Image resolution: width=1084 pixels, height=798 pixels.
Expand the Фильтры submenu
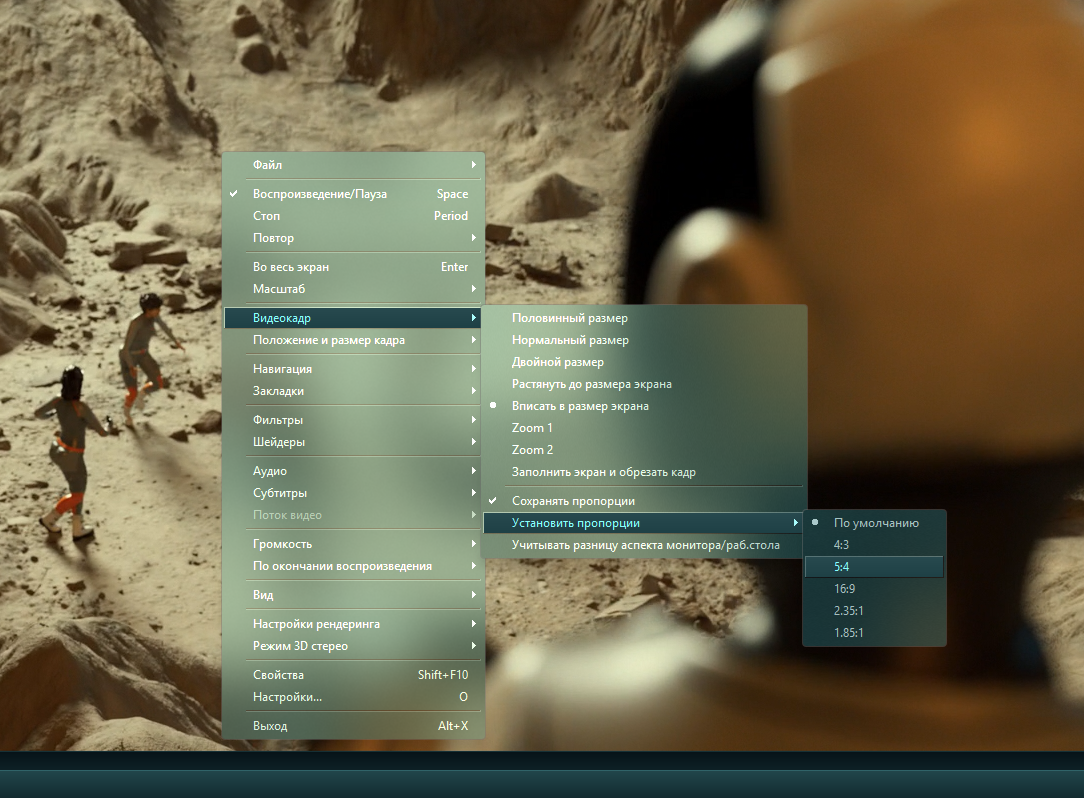coord(353,420)
